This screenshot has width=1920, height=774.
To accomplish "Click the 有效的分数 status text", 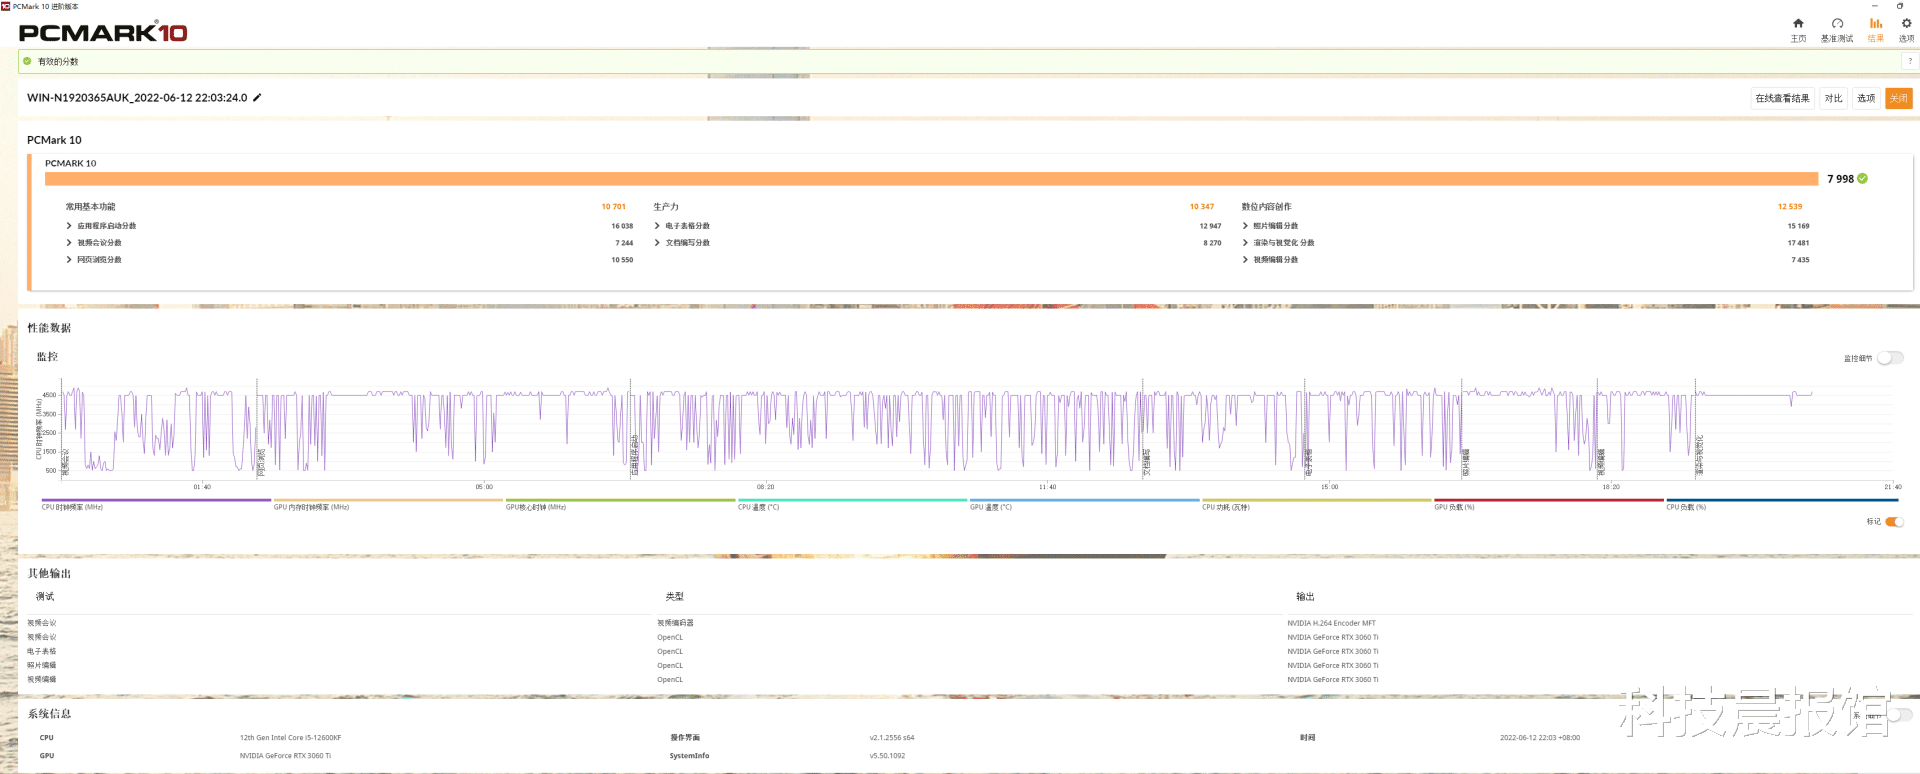I will (58, 62).
